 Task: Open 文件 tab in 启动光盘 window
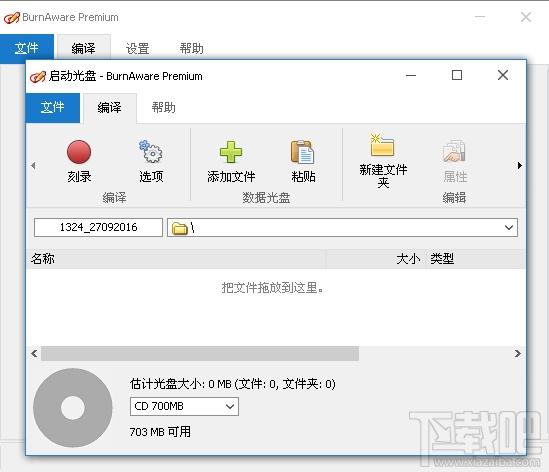tap(53, 108)
